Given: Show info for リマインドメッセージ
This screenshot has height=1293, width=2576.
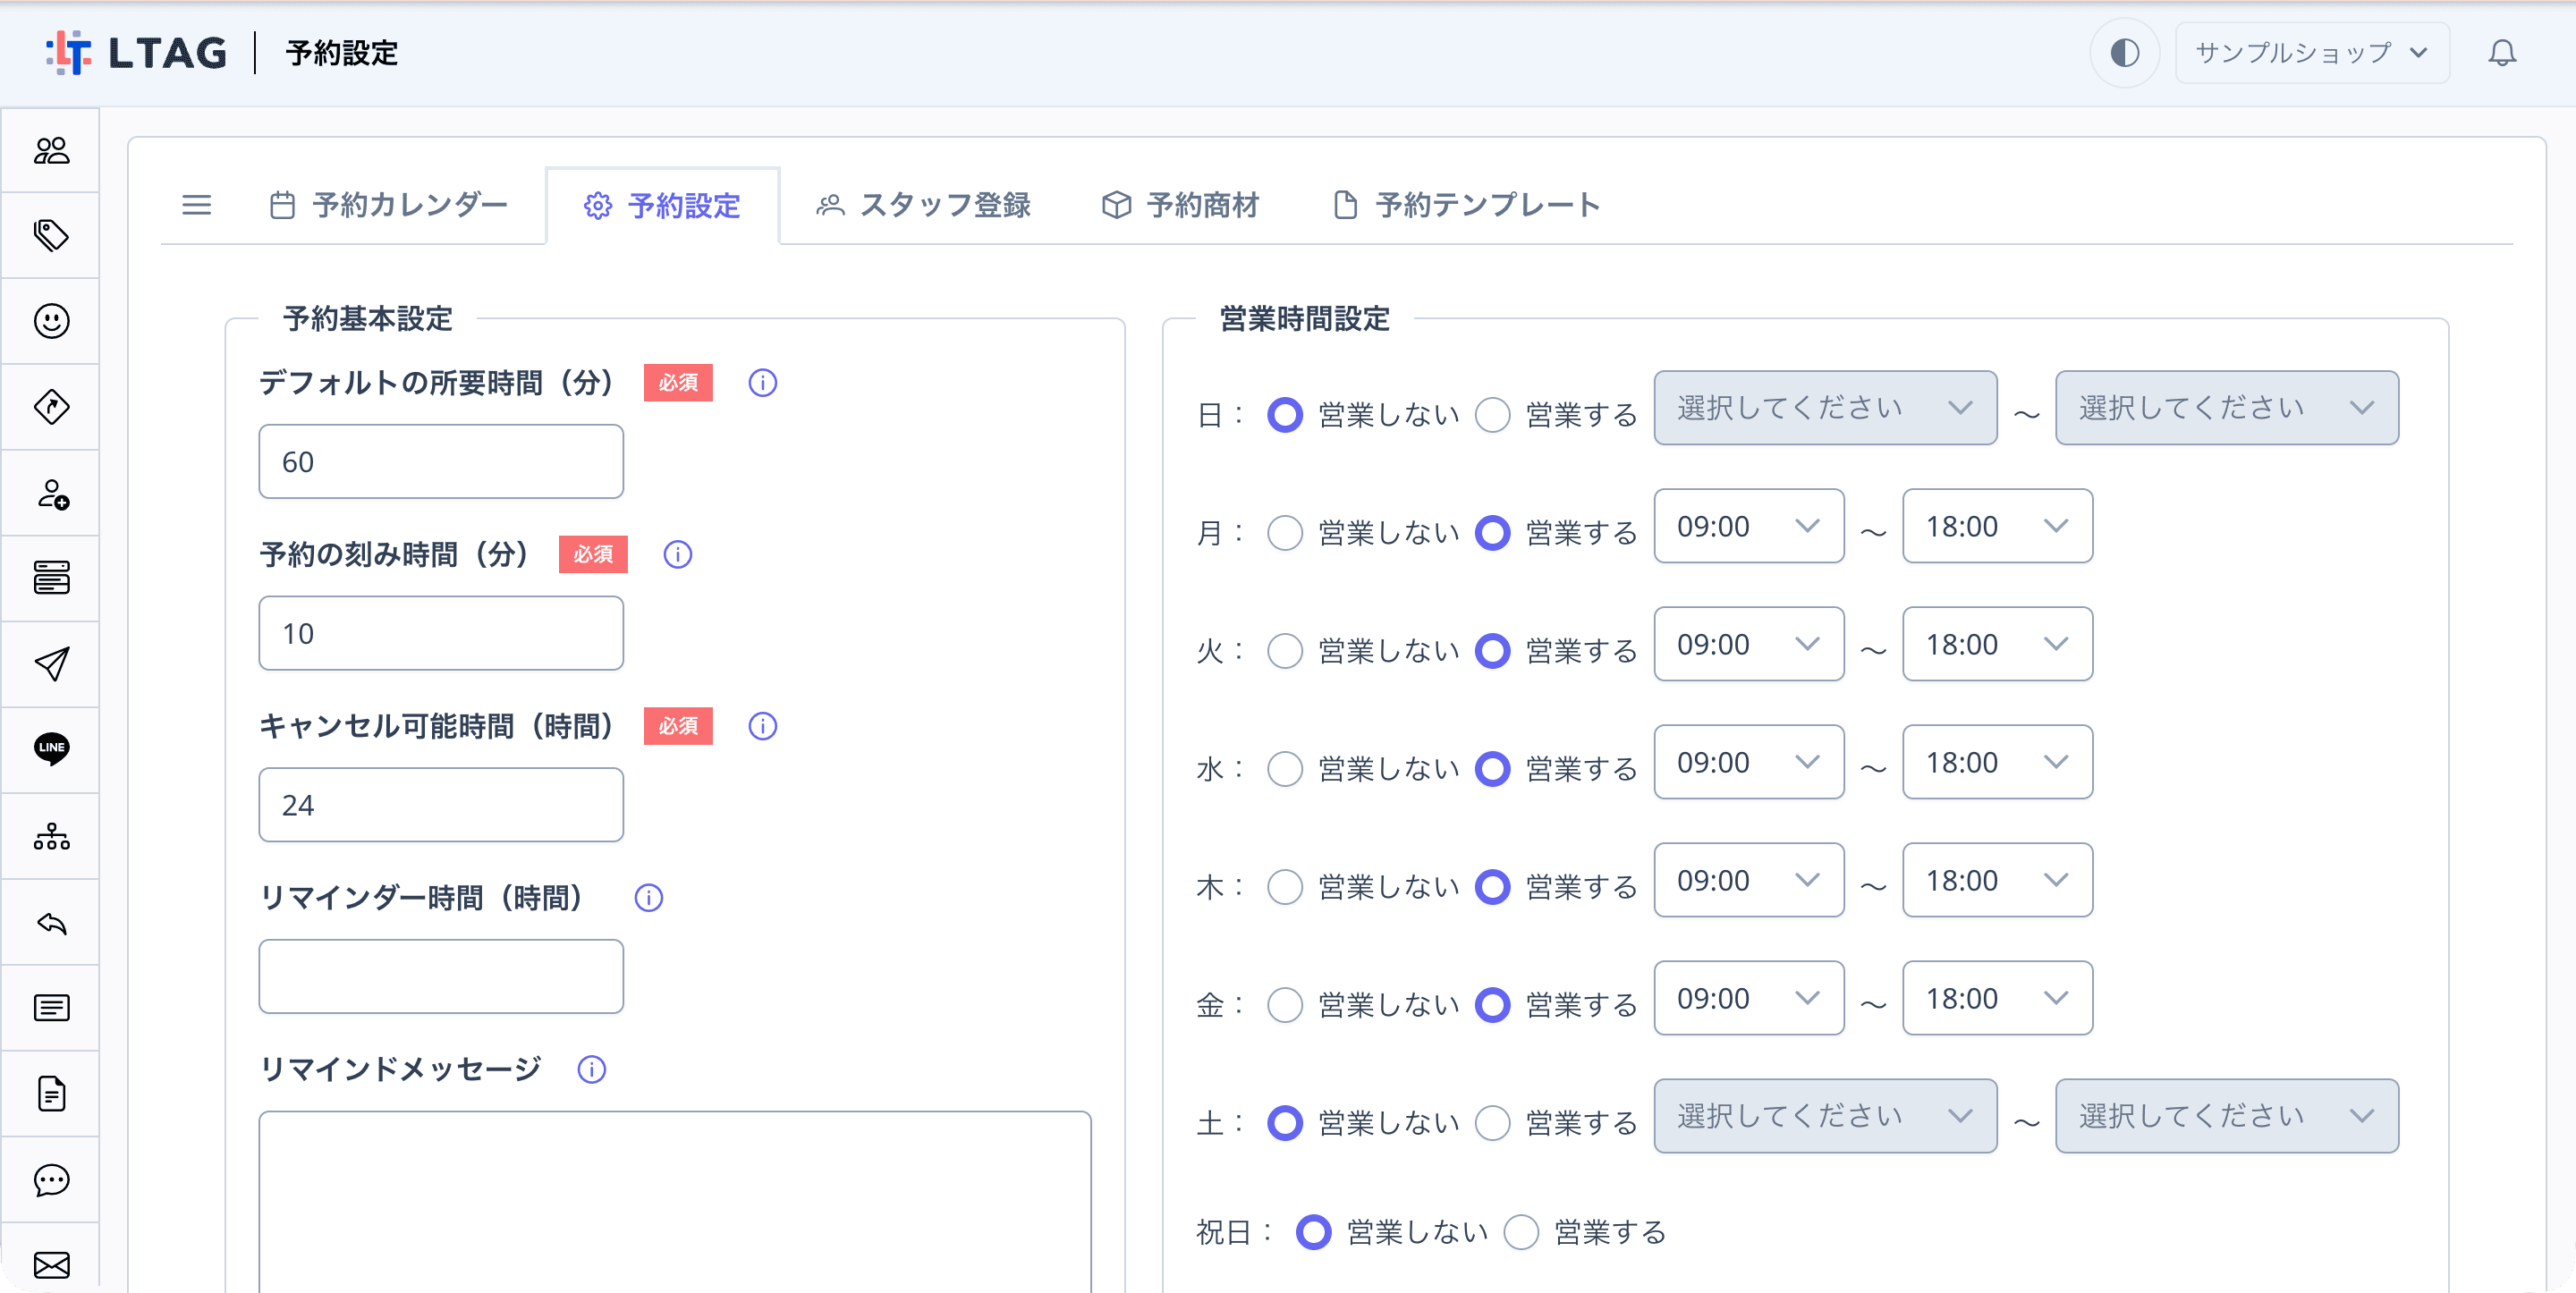Looking at the screenshot, I should click(x=592, y=1069).
